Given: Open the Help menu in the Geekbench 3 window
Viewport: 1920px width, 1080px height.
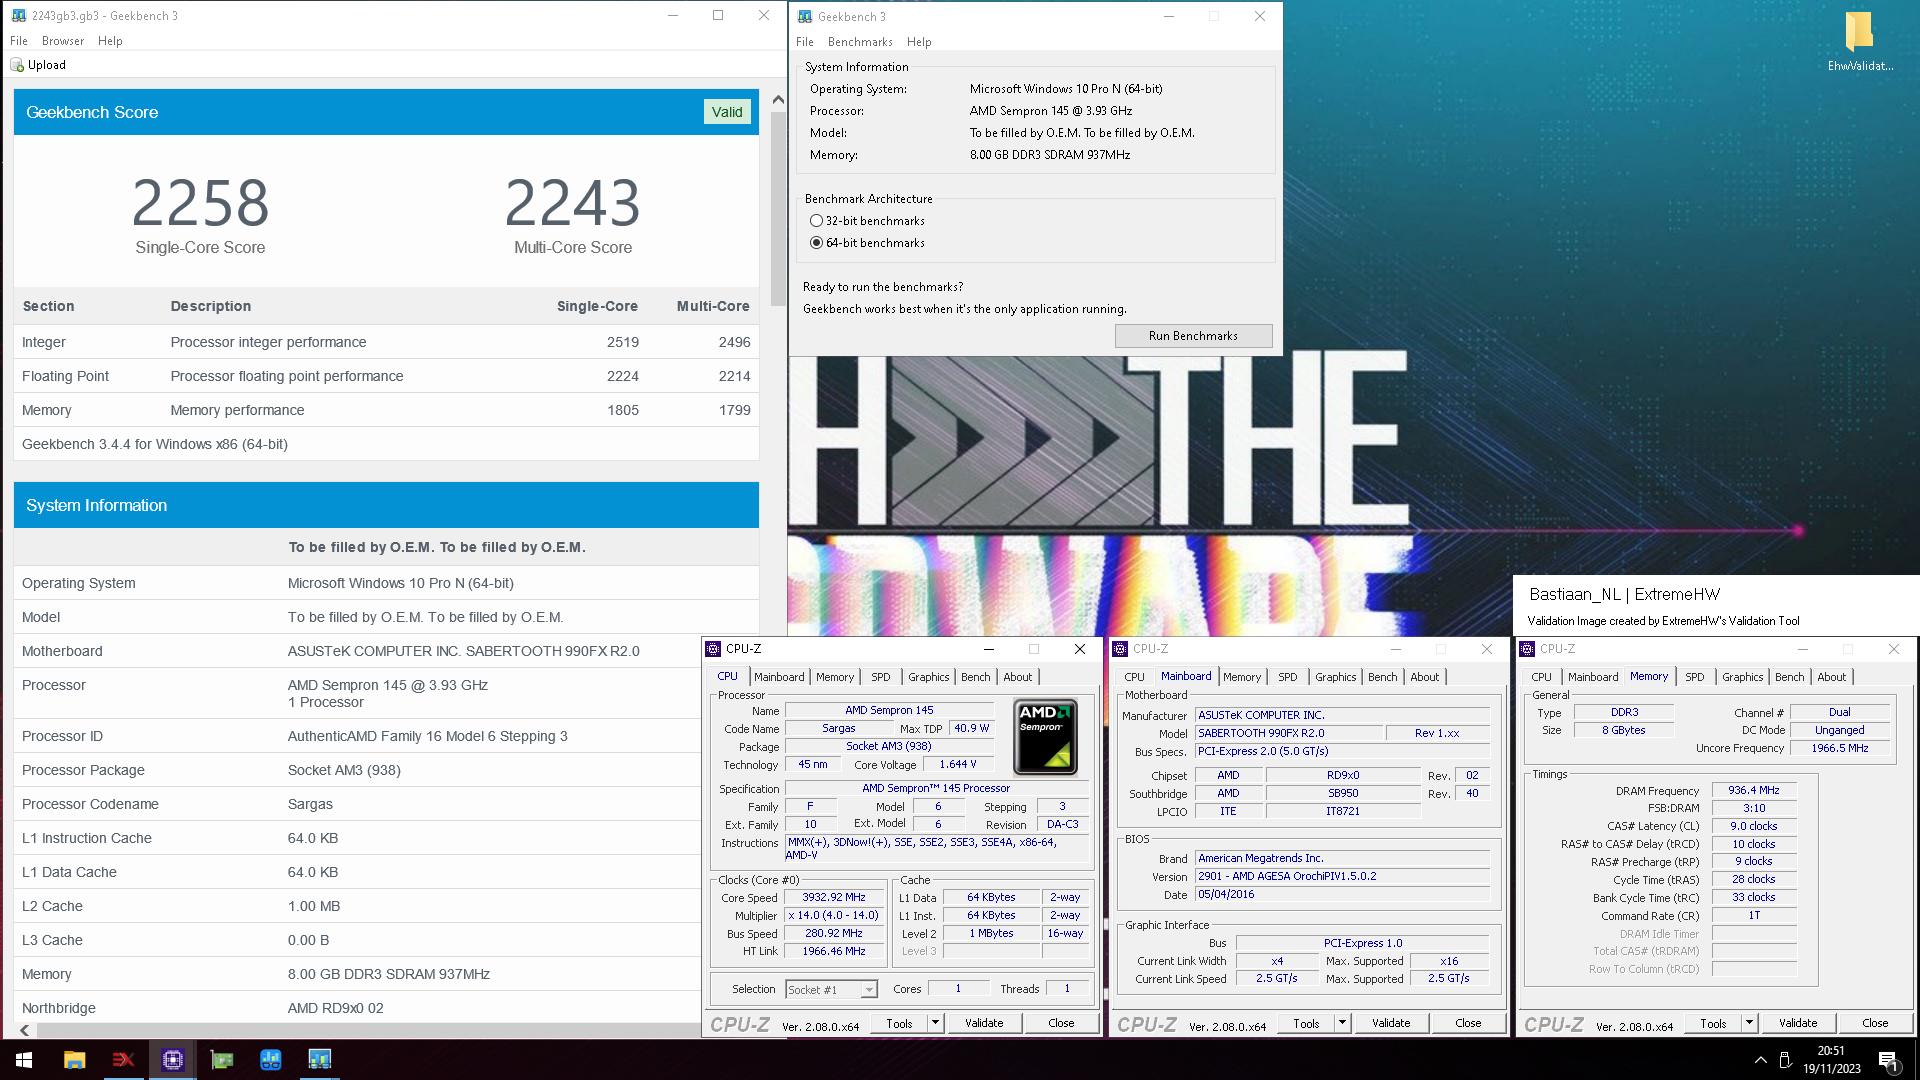Looking at the screenshot, I should (x=919, y=42).
